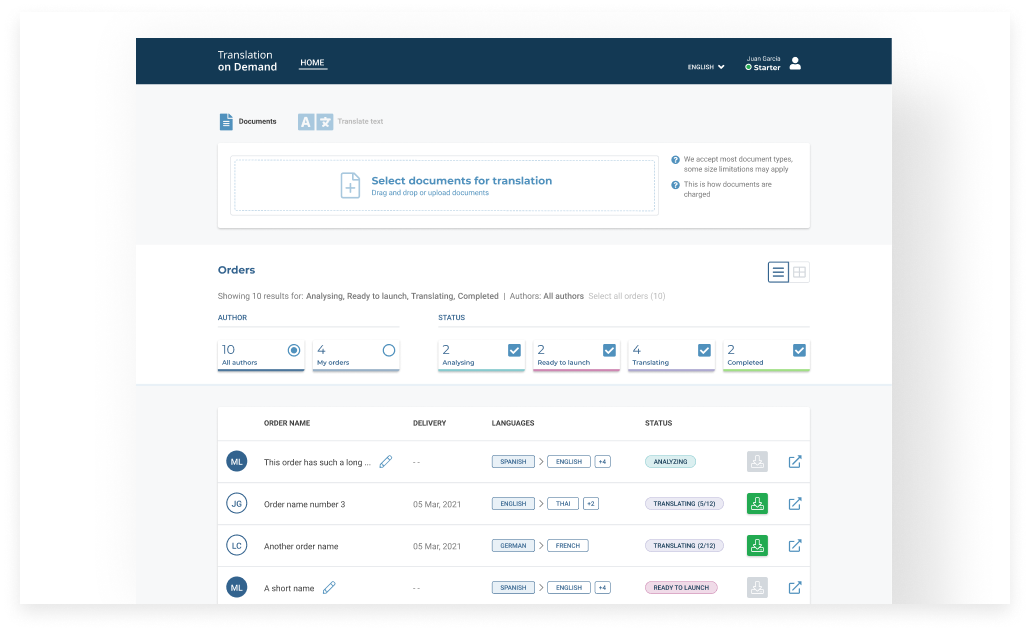Screen dimensions: 1030x632
Task: Click the JG author avatar
Action: point(236,504)
